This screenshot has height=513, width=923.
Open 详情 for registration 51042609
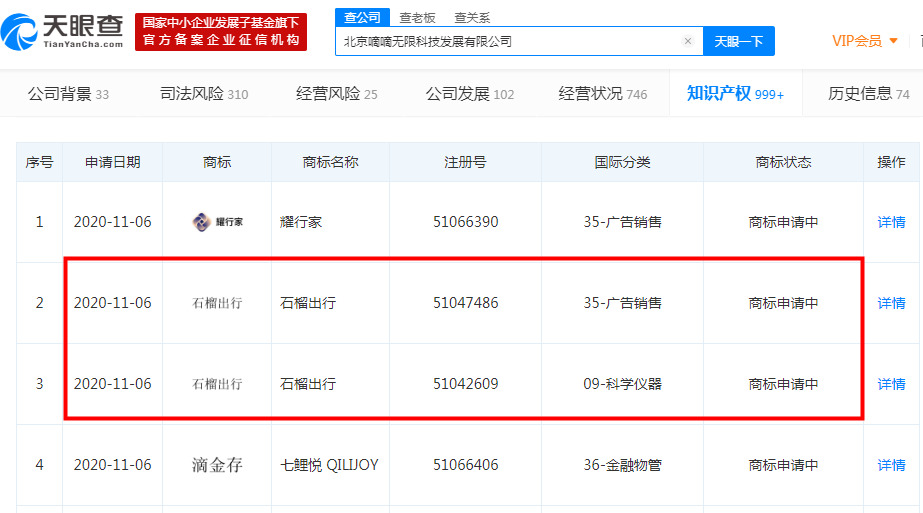click(891, 384)
